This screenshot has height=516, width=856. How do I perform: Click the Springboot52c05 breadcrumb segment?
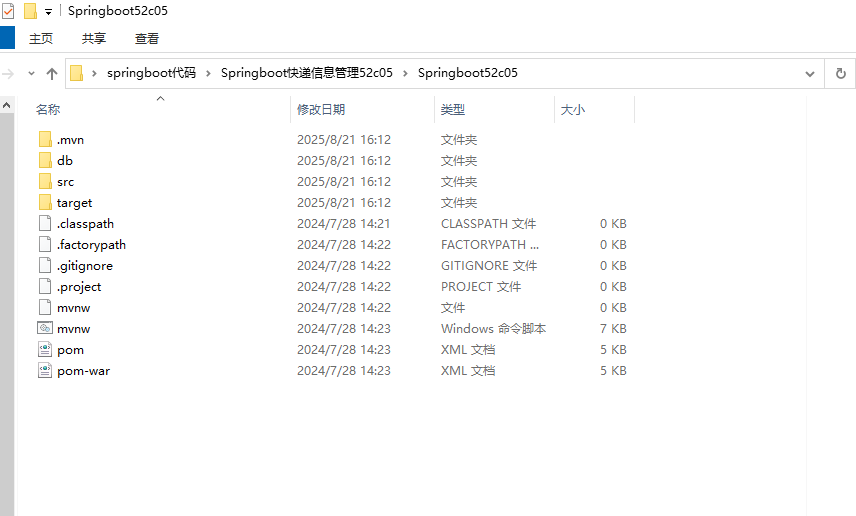pos(468,73)
